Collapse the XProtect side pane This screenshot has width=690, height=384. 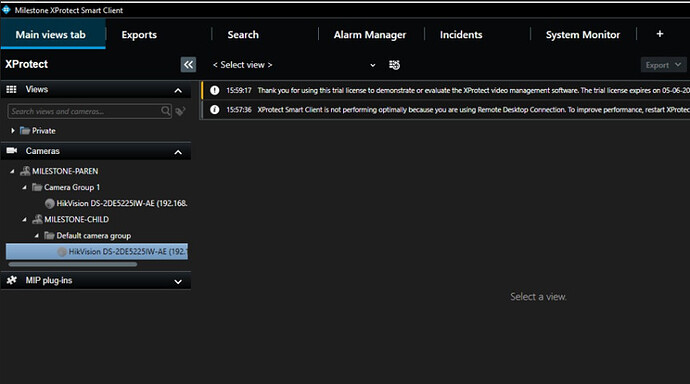point(188,65)
